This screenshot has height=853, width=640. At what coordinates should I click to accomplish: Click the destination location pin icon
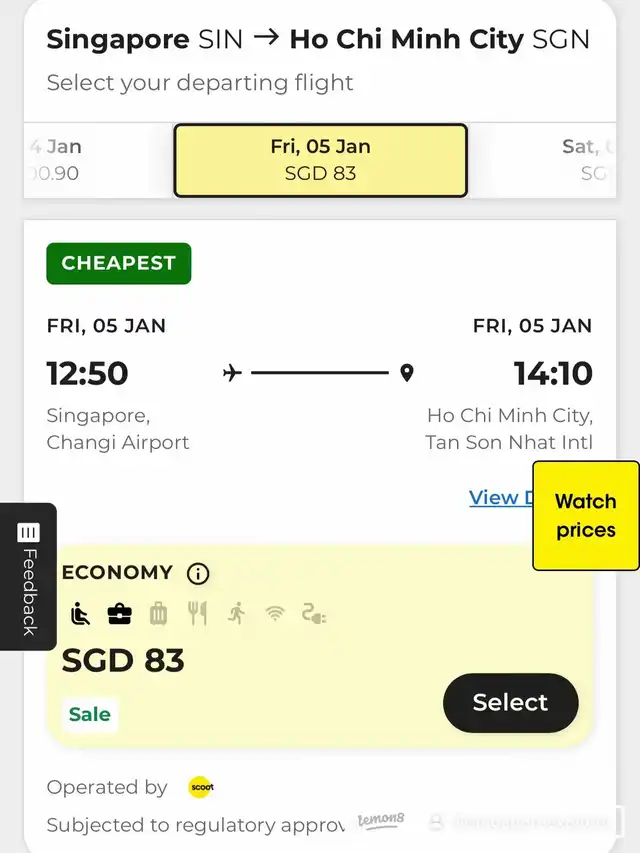[x=407, y=373]
